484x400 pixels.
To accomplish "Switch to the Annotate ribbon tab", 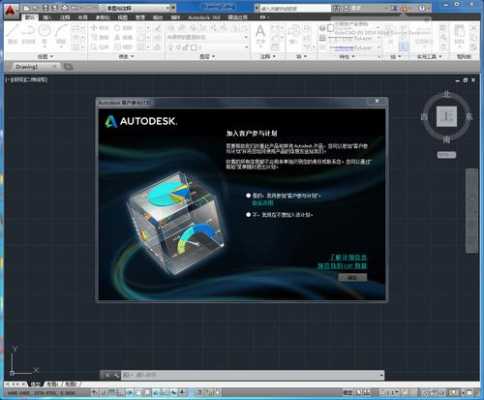I will [65, 17].
